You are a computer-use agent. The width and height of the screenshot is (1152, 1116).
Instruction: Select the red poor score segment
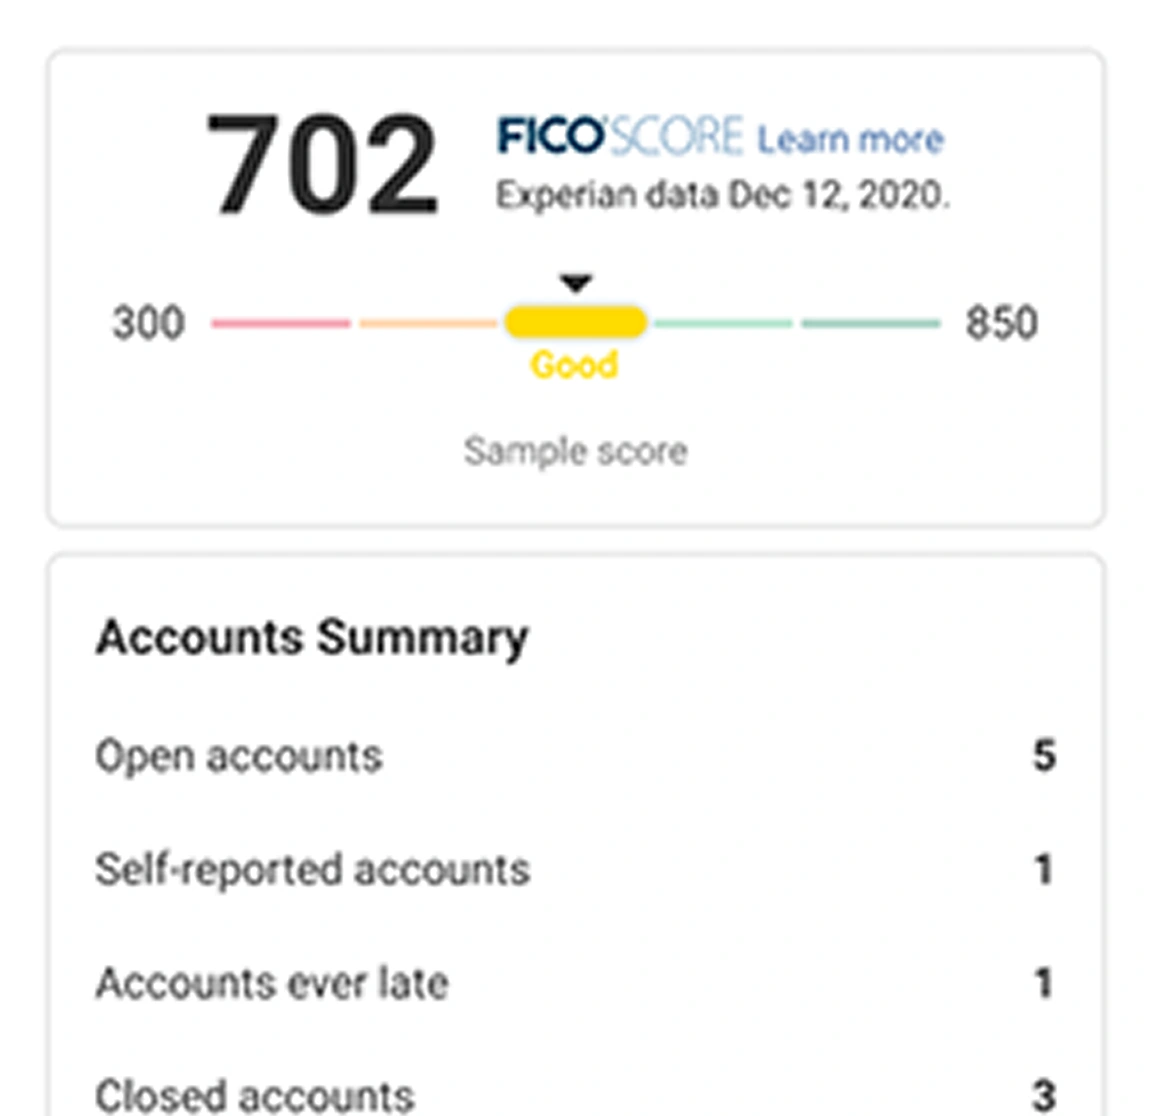click(281, 323)
